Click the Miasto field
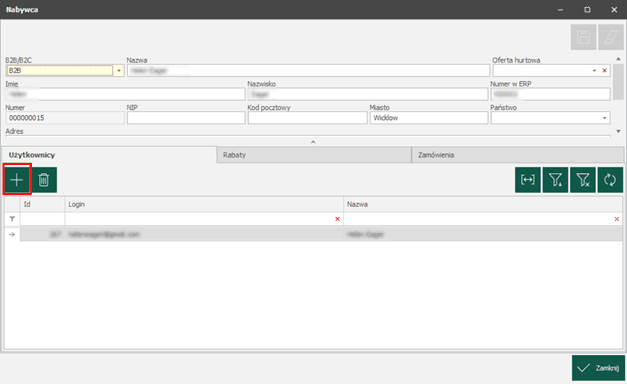The image size is (627, 384). click(x=429, y=118)
